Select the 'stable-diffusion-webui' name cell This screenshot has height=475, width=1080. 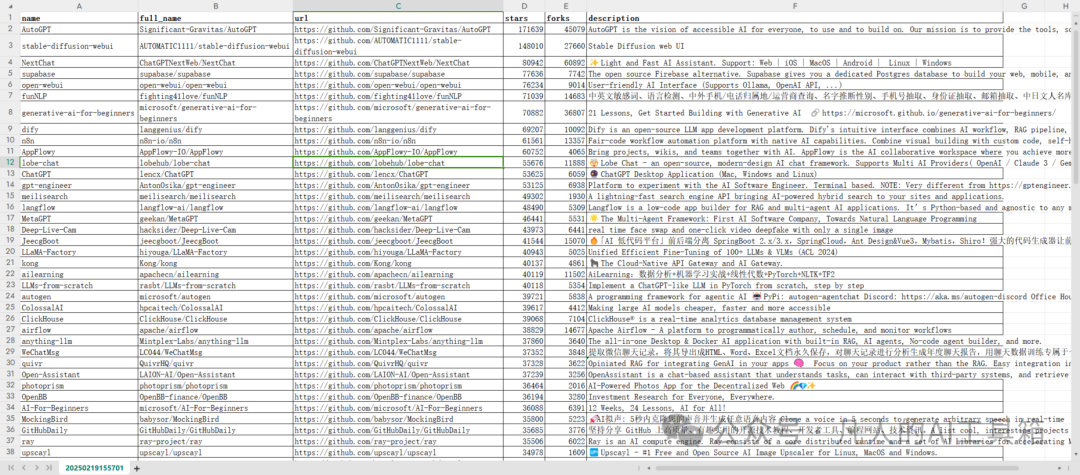click(79, 46)
